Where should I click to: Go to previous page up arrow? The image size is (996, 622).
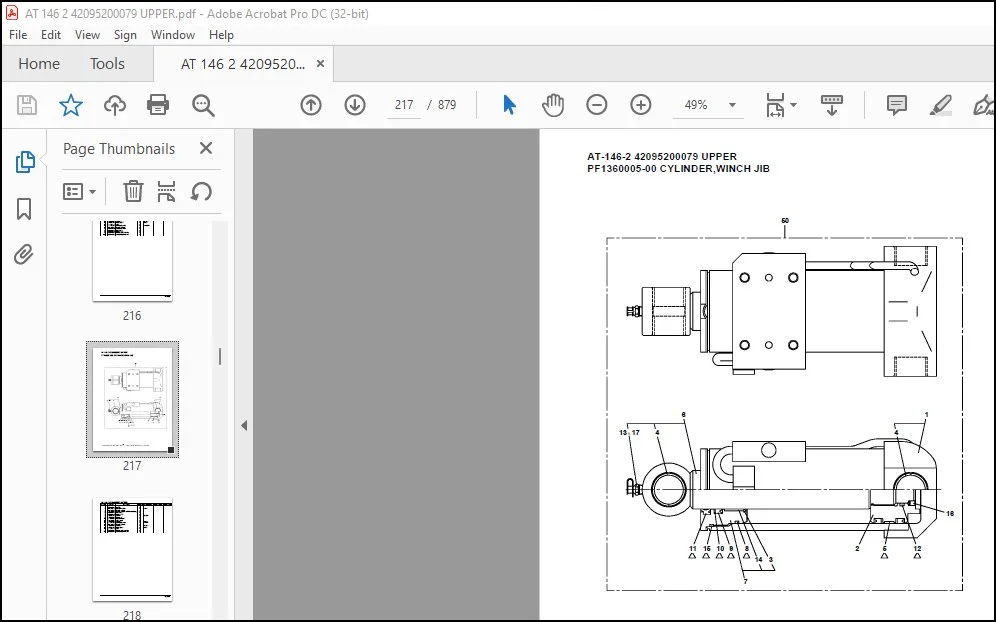pyautogui.click(x=311, y=105)
